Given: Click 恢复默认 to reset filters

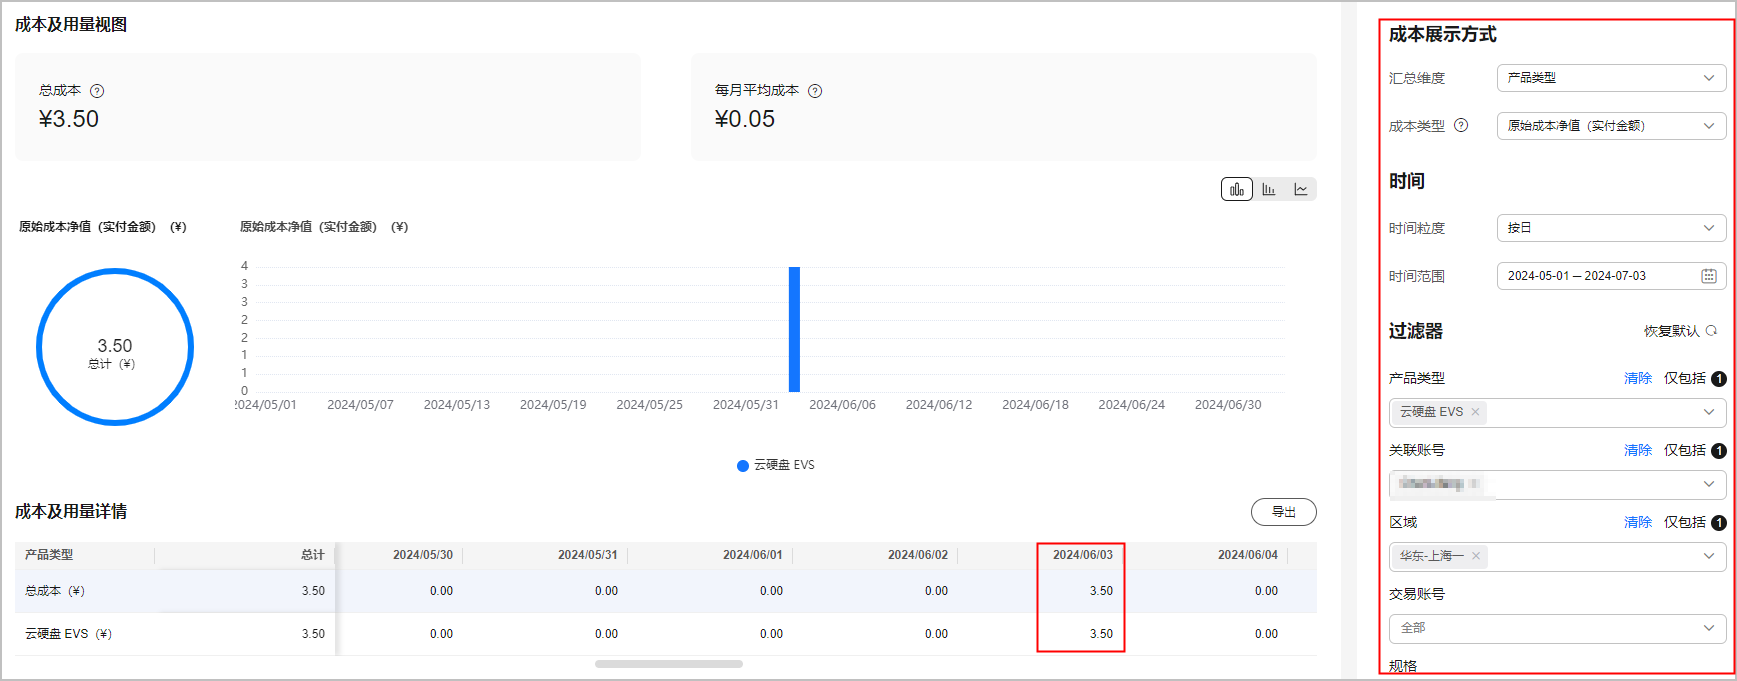Looking at the screenshot, I should pyautogui.click(x=1671, y=331).
